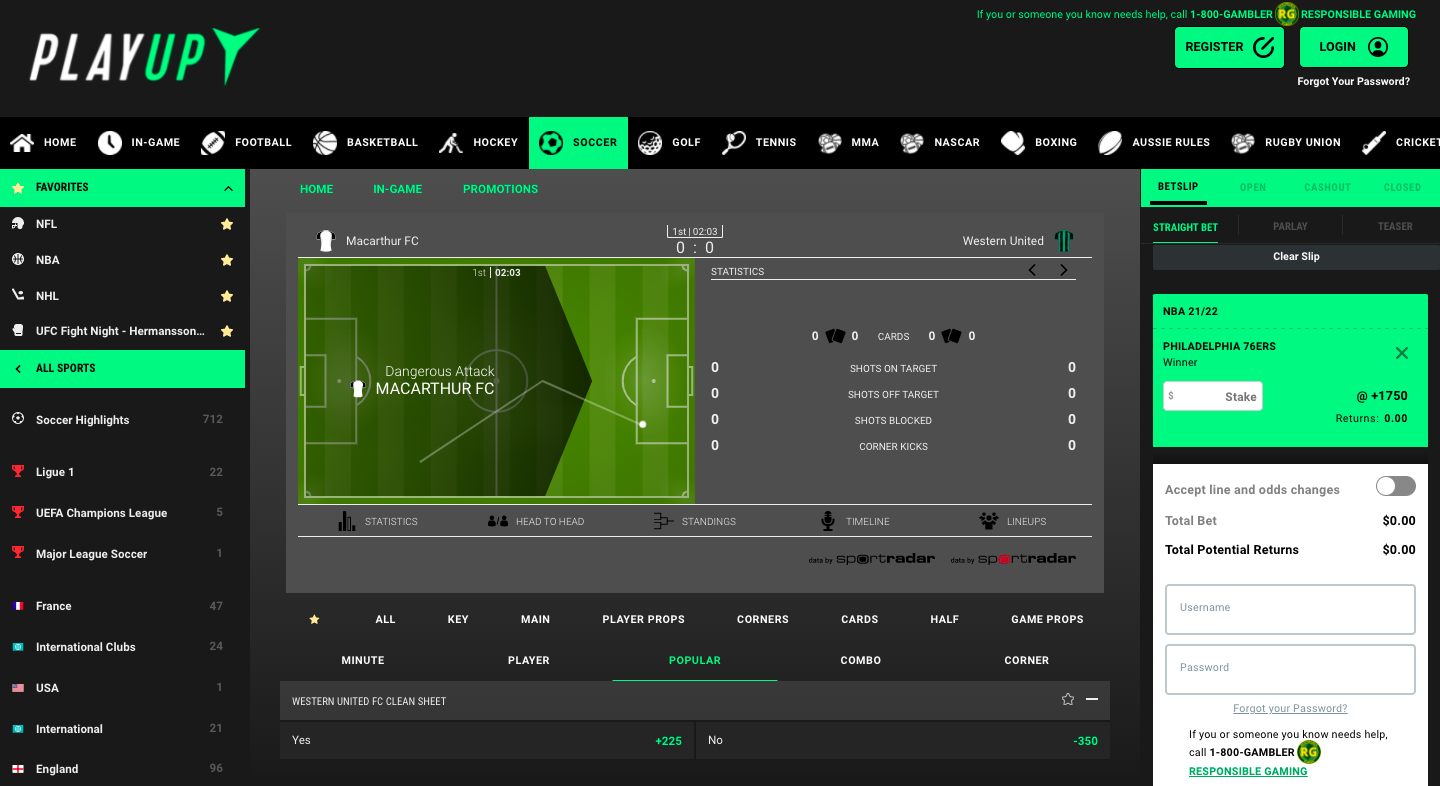
Task: Show Lineups players icon
Action: pos(989,521)
